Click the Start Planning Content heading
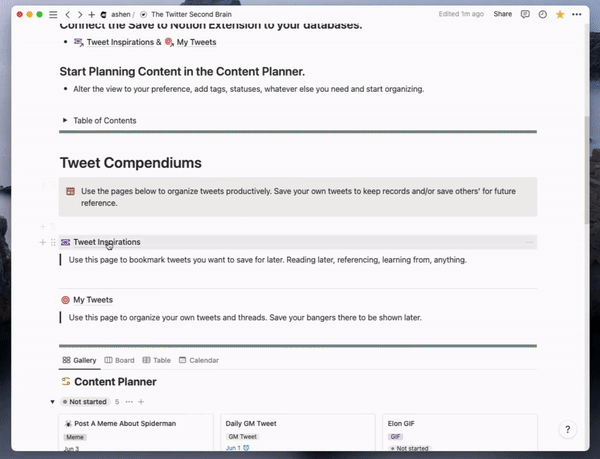Screen dimensions: 600x459 tap(182, 72)
